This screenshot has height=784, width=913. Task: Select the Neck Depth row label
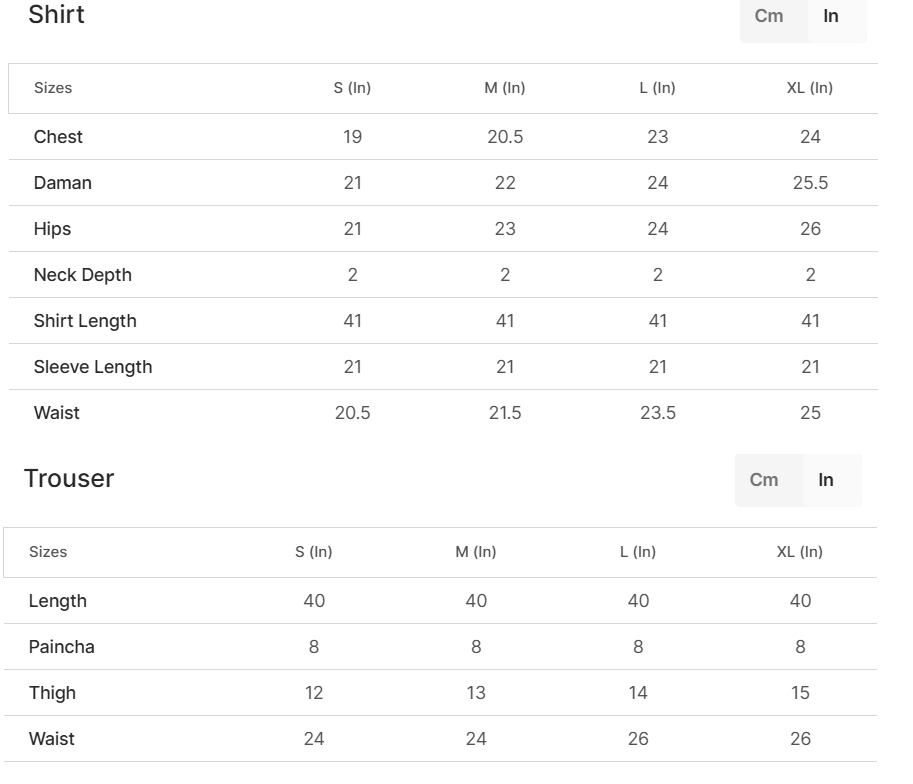83,275
